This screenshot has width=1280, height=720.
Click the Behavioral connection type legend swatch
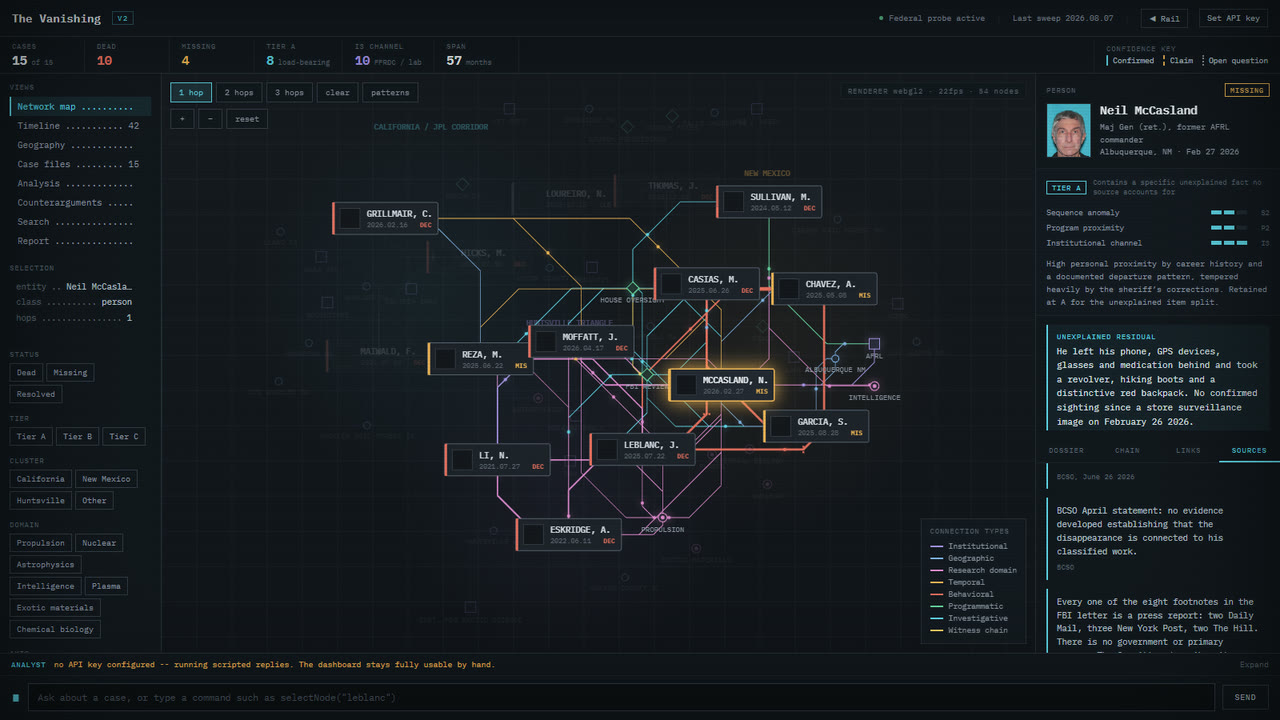tap(937, 594)
